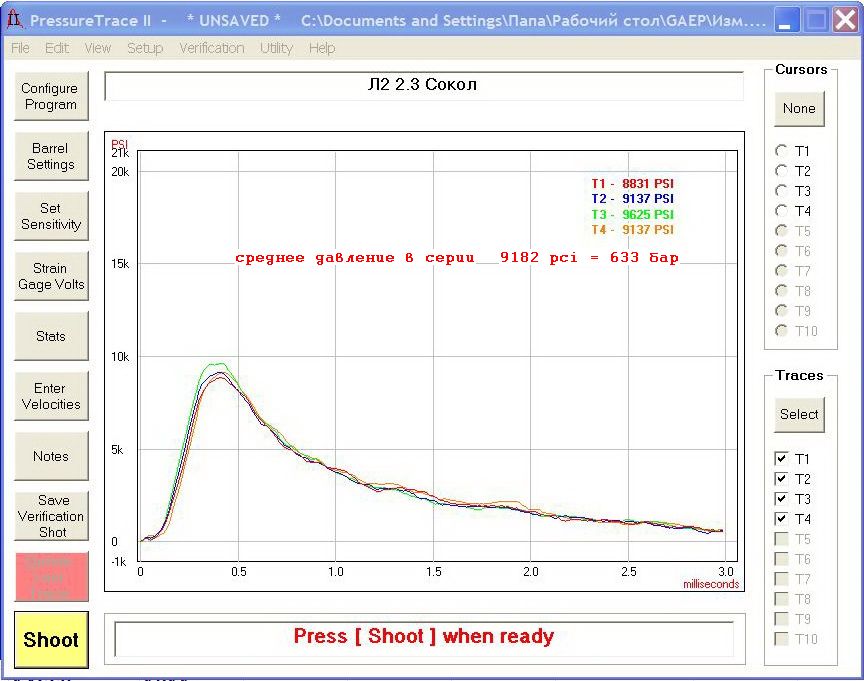The height and width of the screenshot is (681, 864).
Task: Open Strain Gage Volts
Action: [50, 276]
